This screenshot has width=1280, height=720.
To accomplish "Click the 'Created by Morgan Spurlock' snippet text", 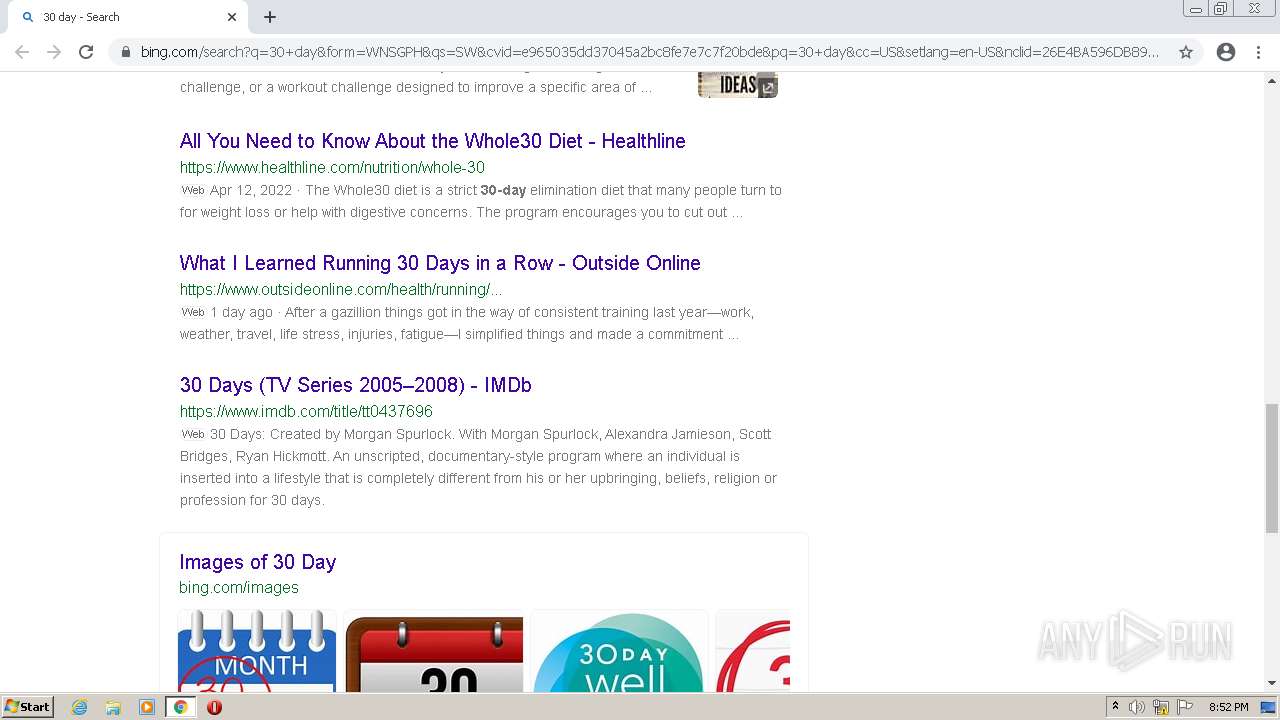I will (478, 467).
